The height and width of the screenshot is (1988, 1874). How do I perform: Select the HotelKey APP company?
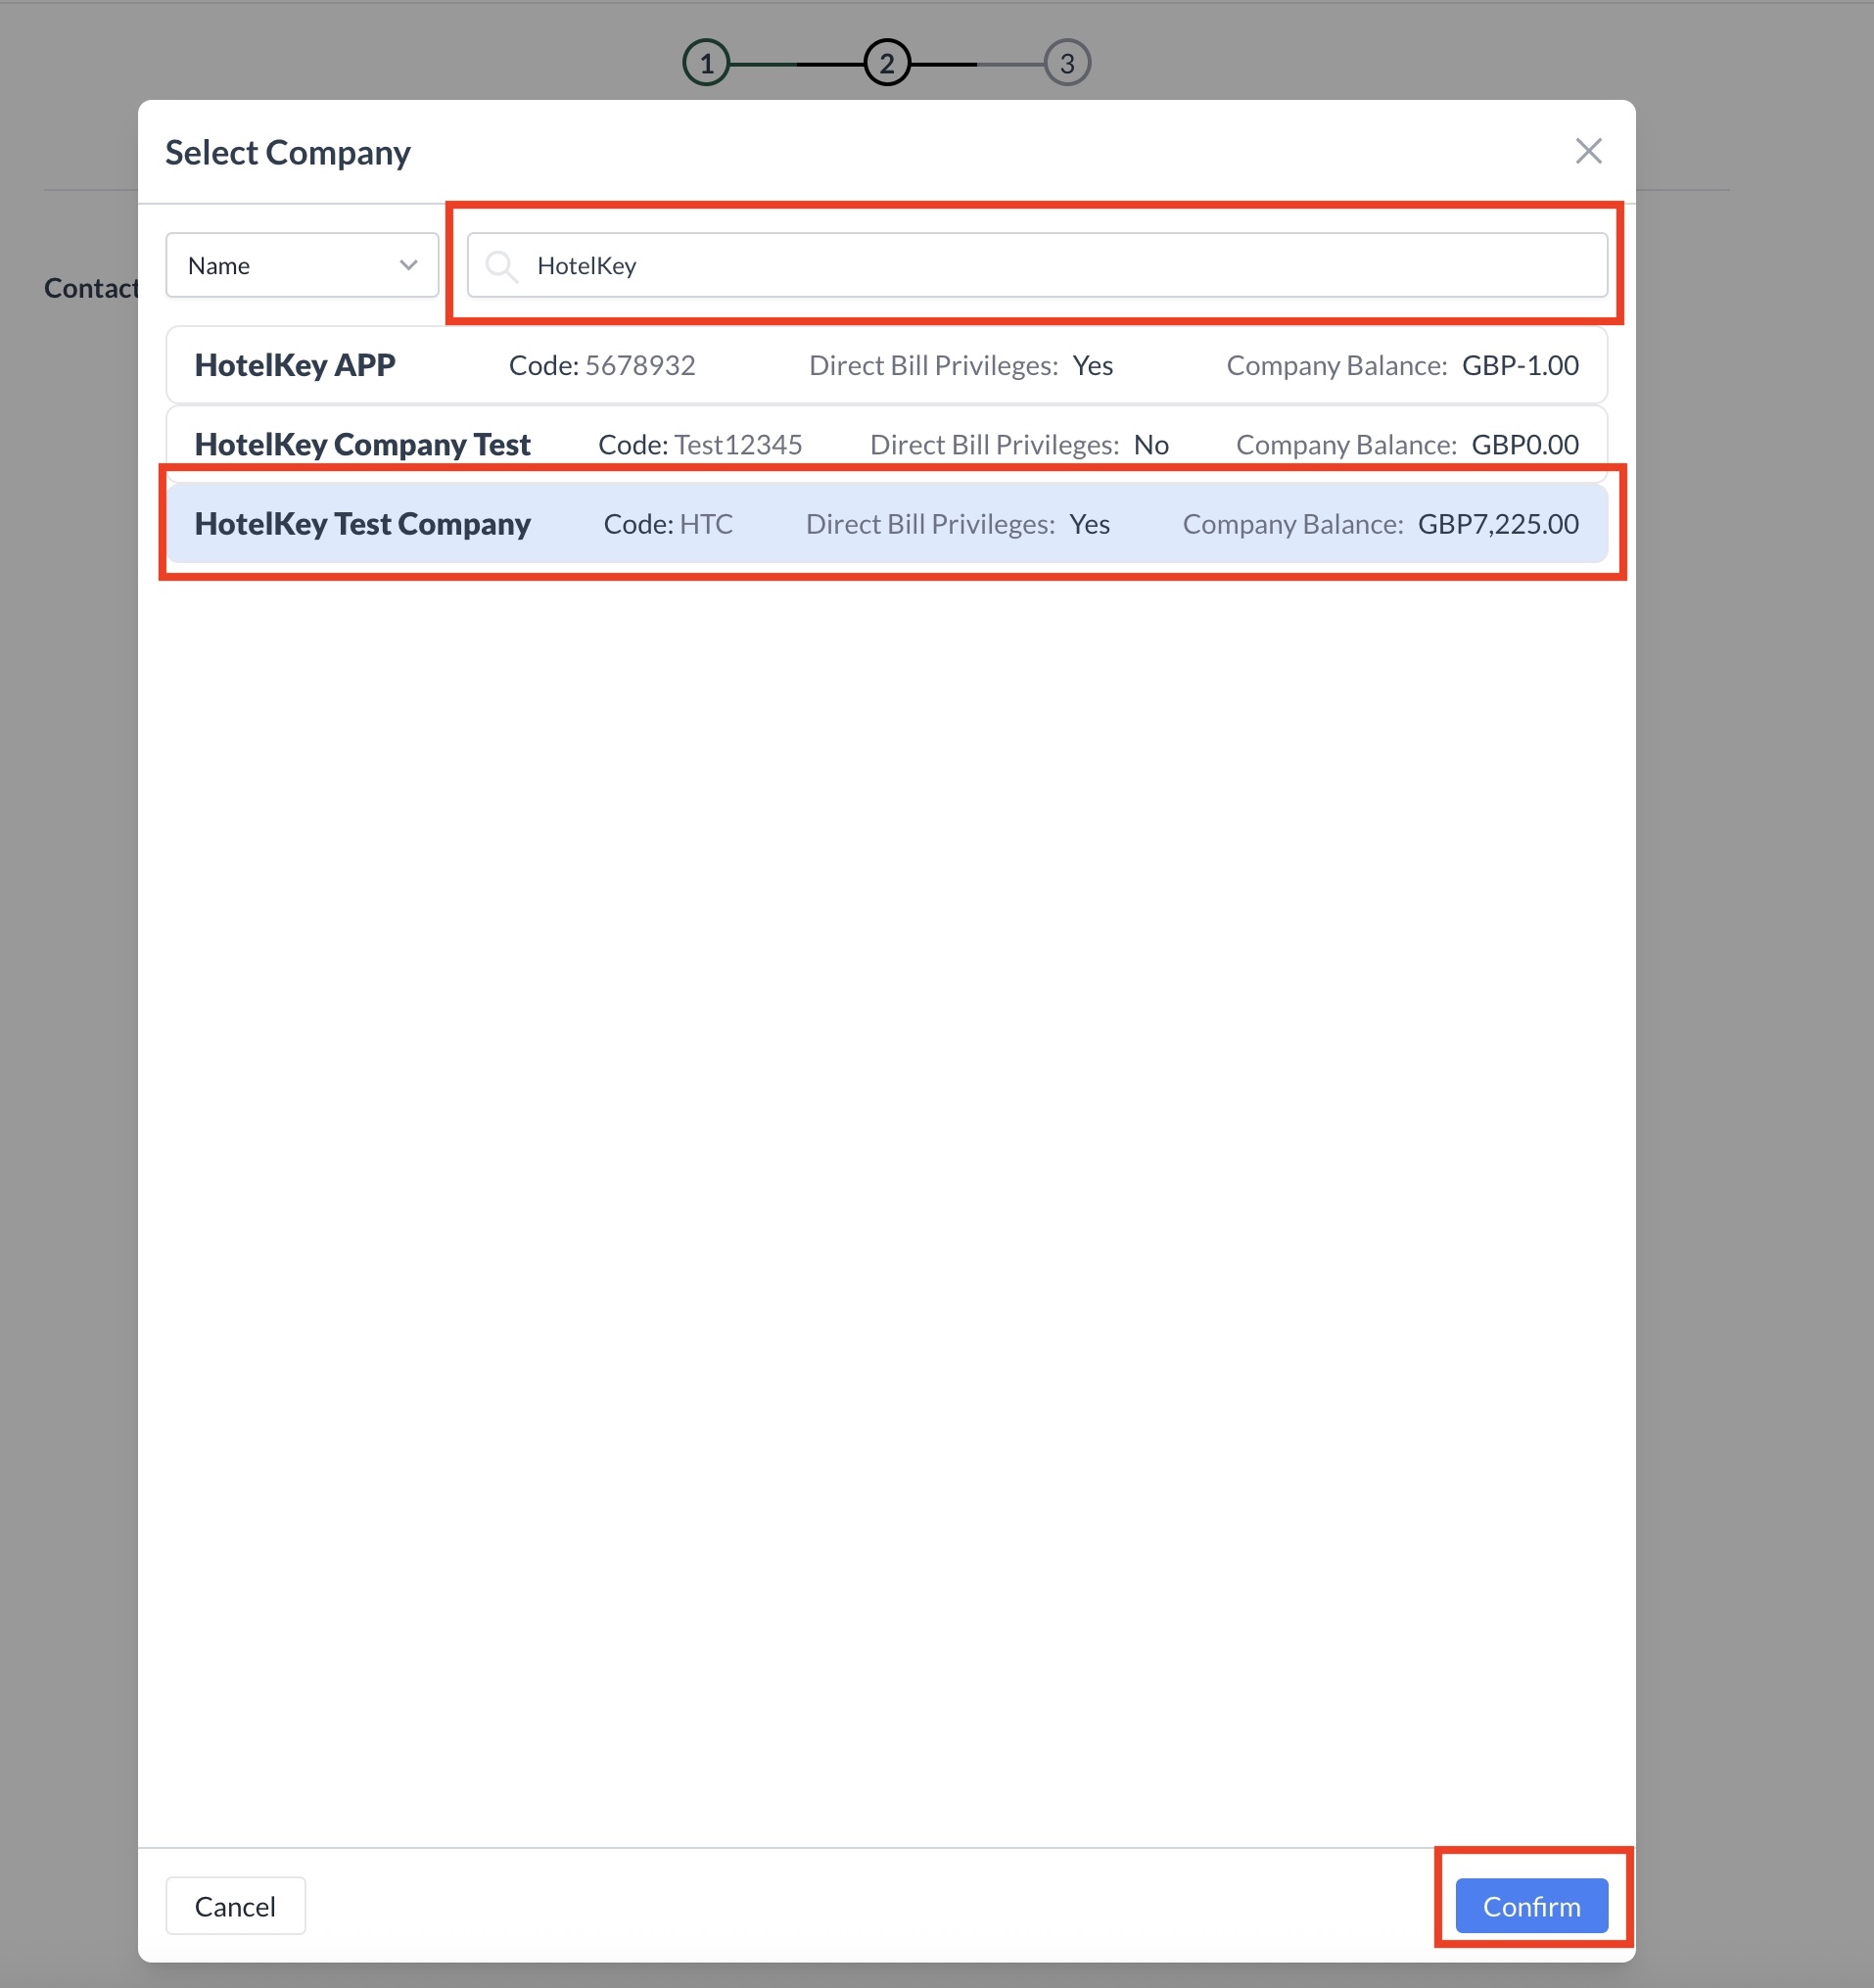point(295,365)
